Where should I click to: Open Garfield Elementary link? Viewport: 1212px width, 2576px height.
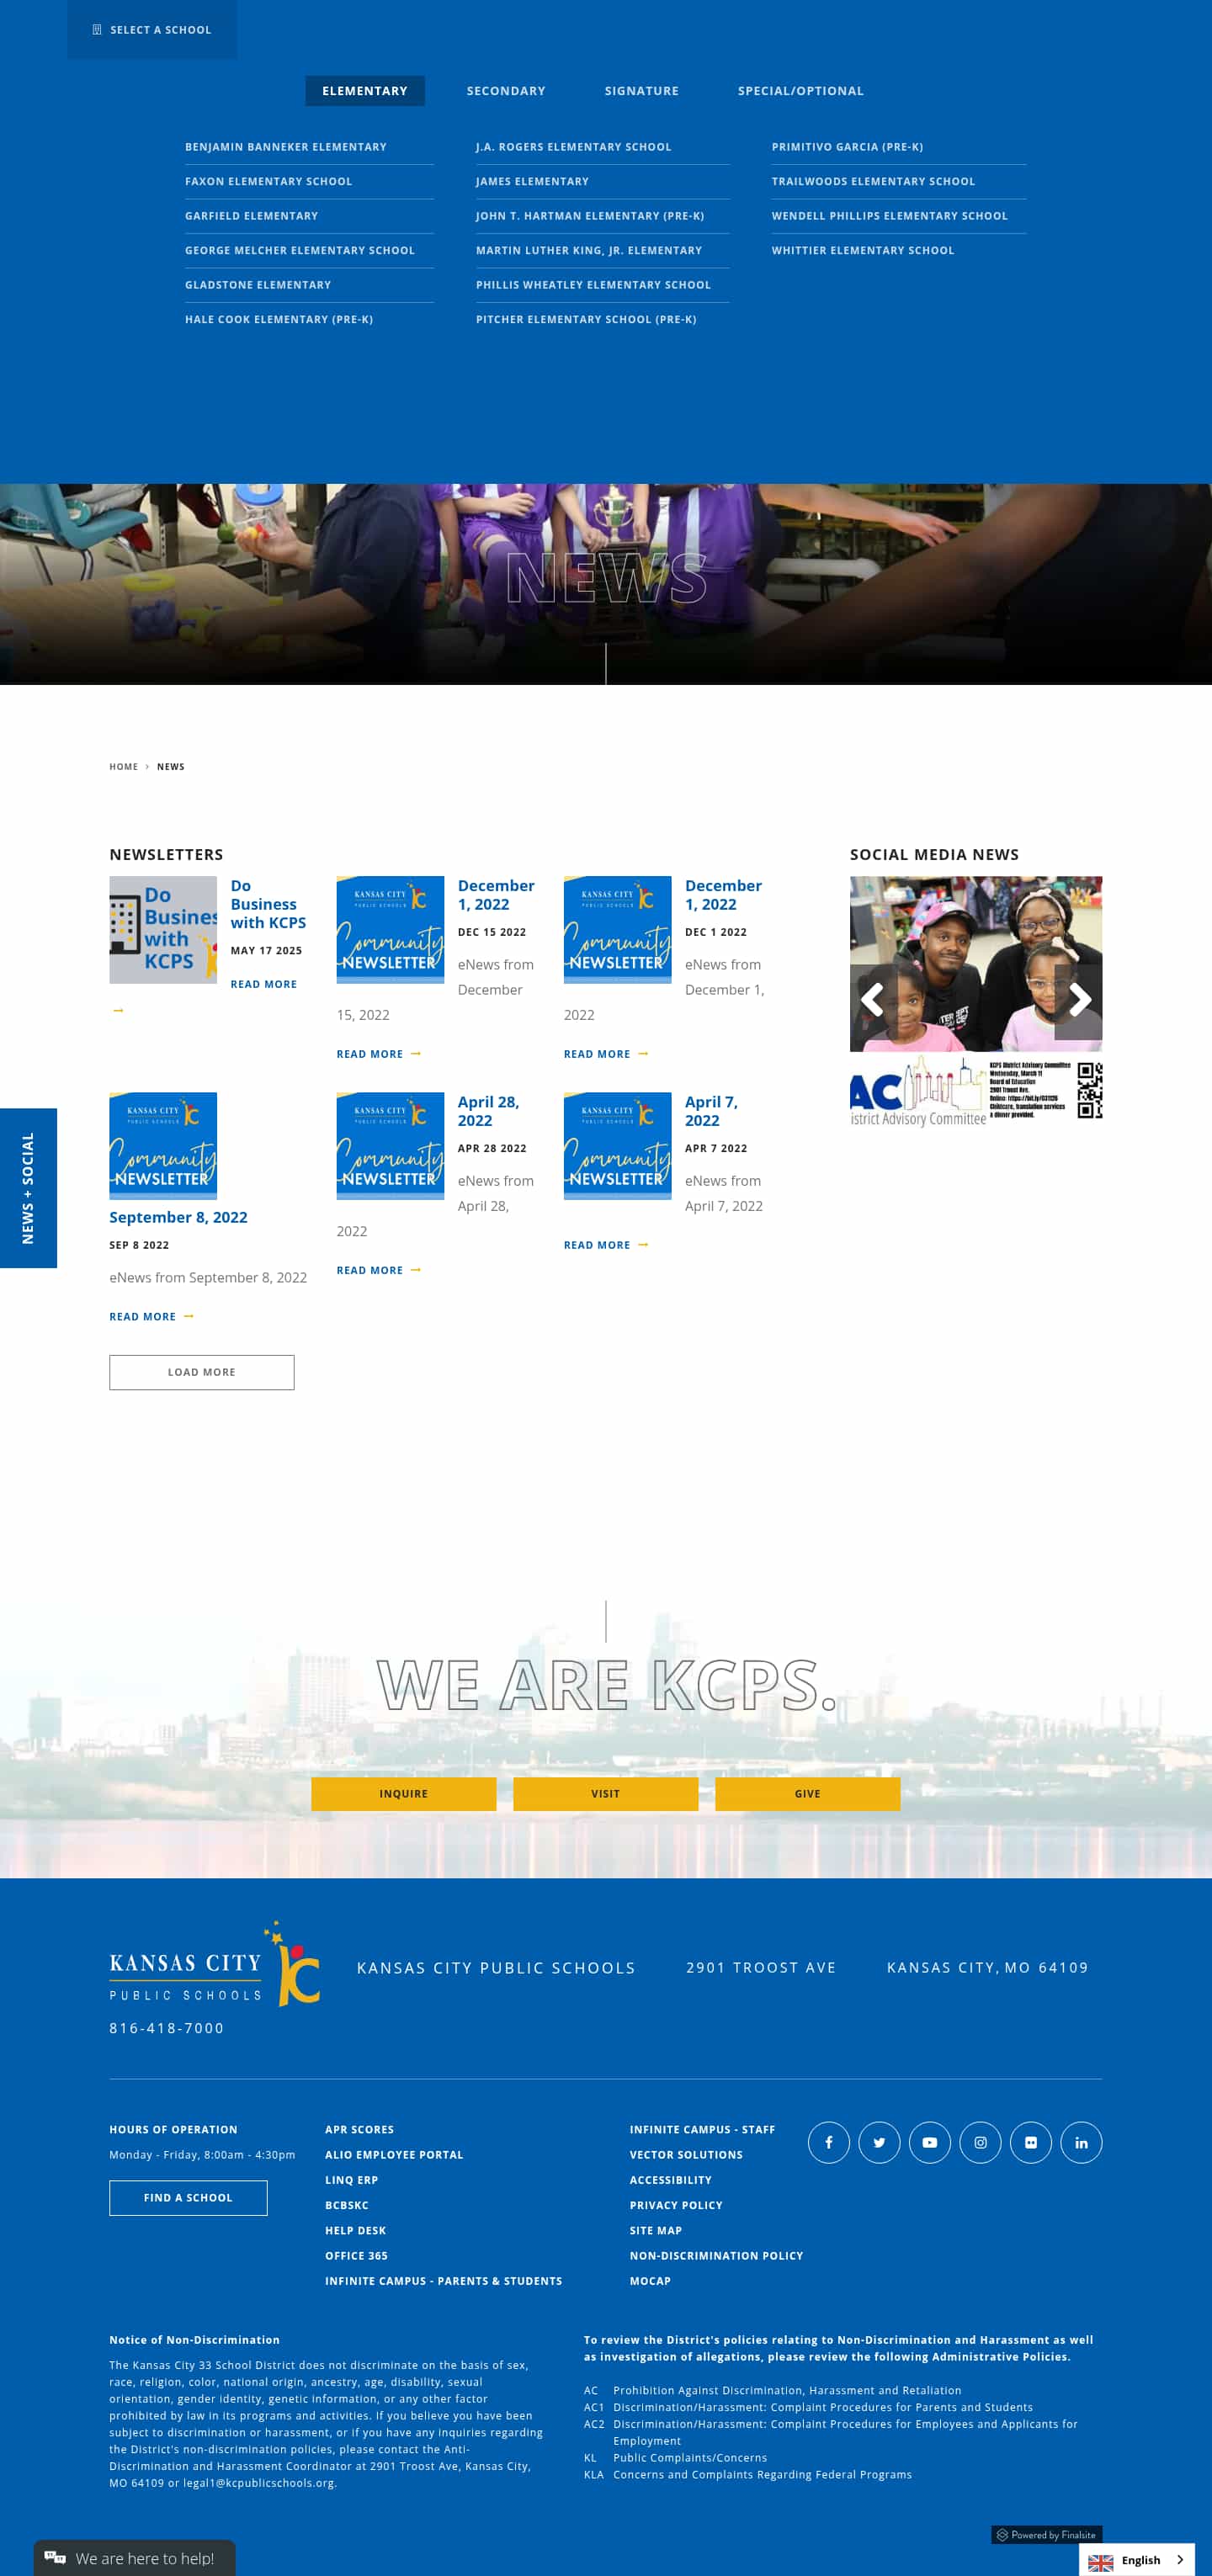coord(251,216)
